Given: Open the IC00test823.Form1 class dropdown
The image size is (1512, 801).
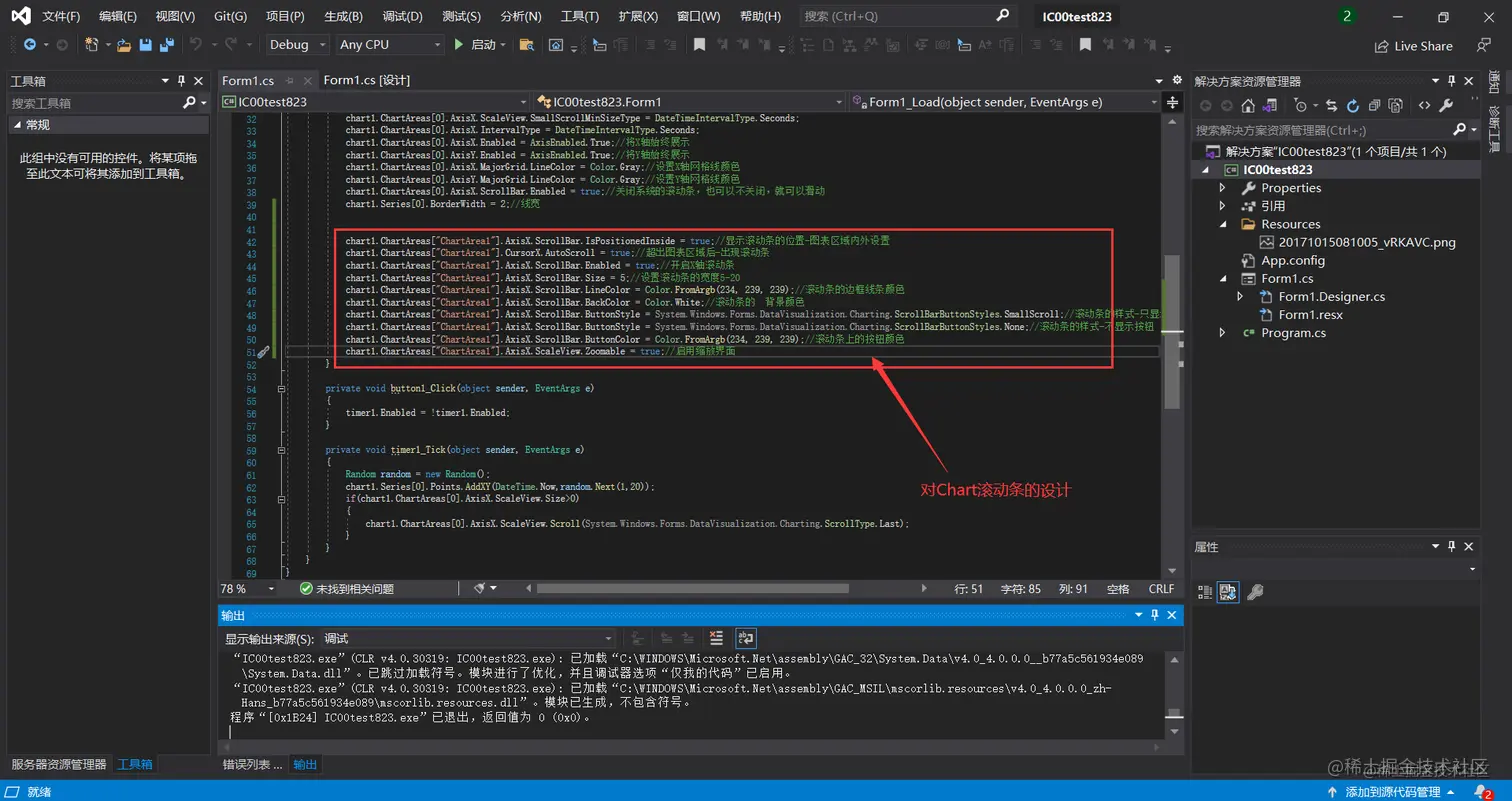Looking at the screenshot, I should click(x=689, y=102).
